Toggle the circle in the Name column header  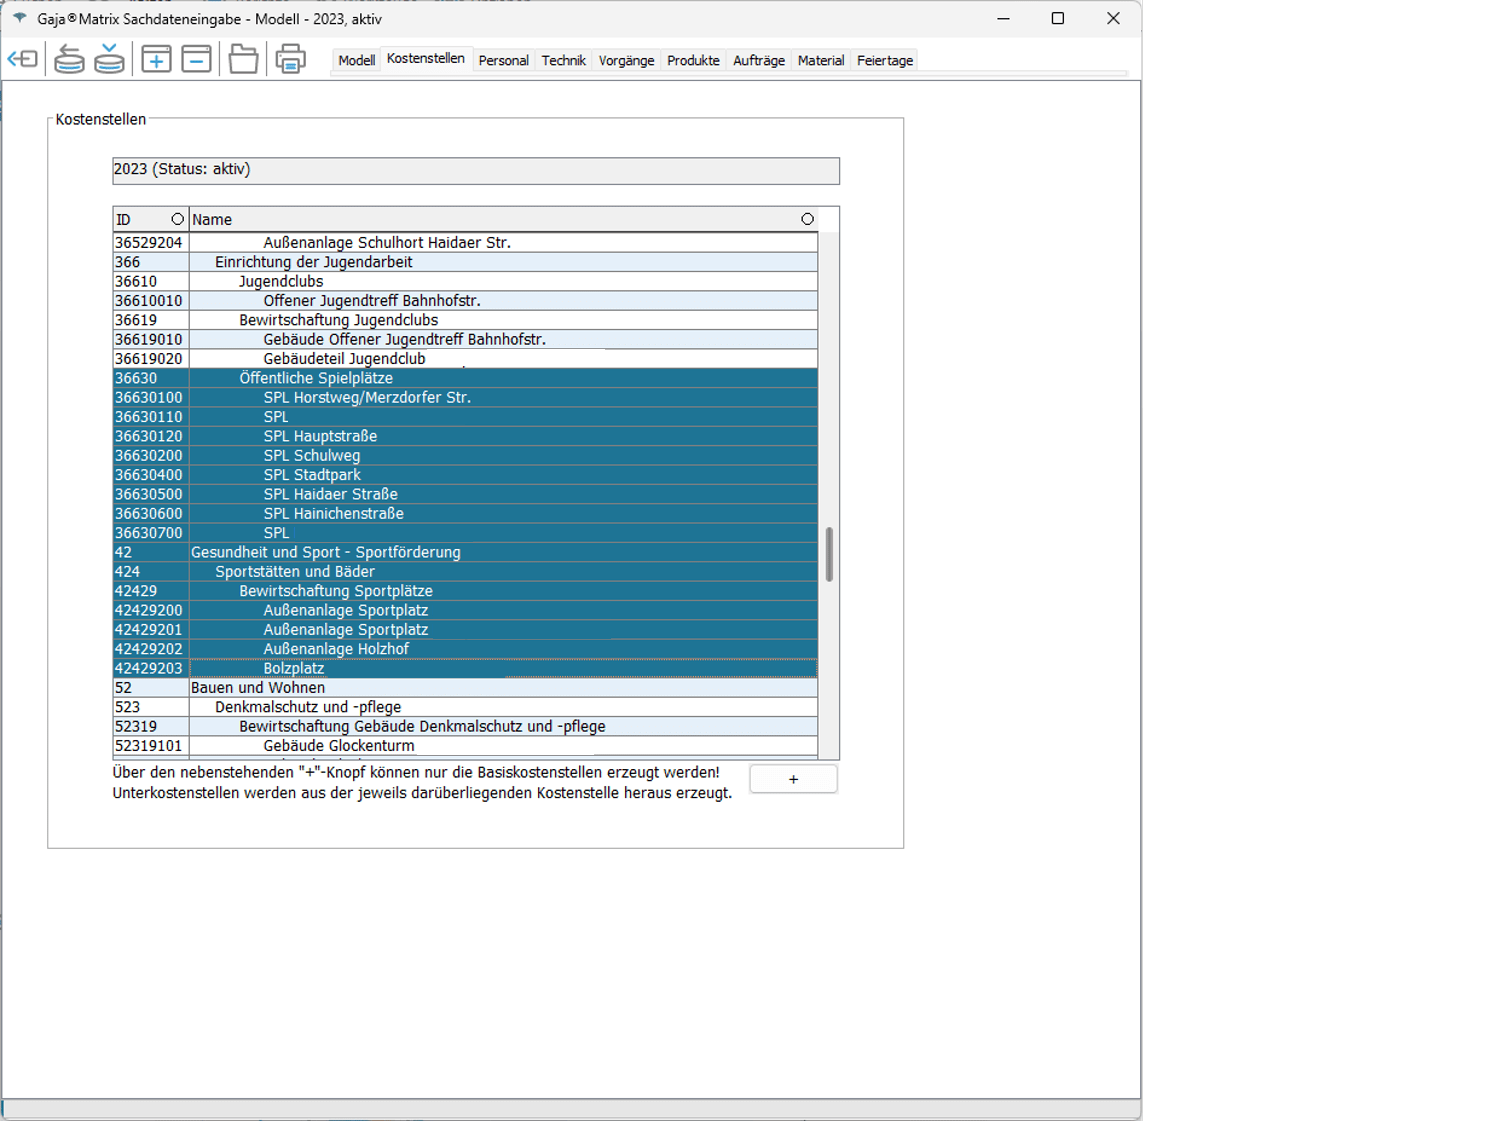(807, 219)
